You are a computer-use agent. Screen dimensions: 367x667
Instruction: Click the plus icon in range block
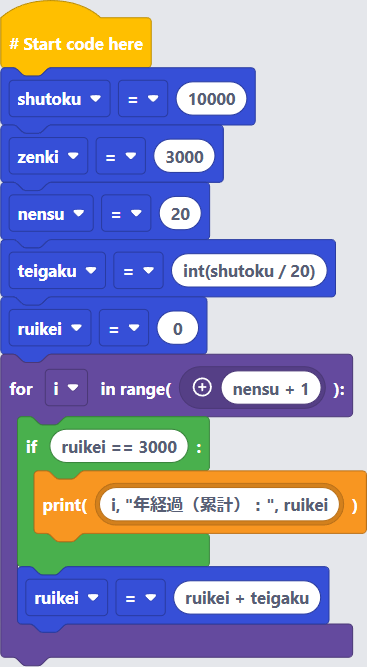[202, 388]
